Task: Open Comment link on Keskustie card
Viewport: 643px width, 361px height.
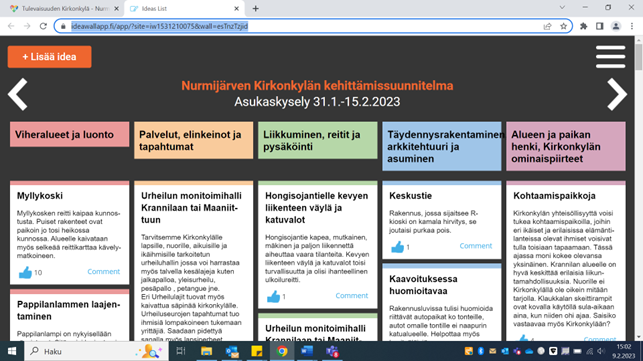Action: 476,246
